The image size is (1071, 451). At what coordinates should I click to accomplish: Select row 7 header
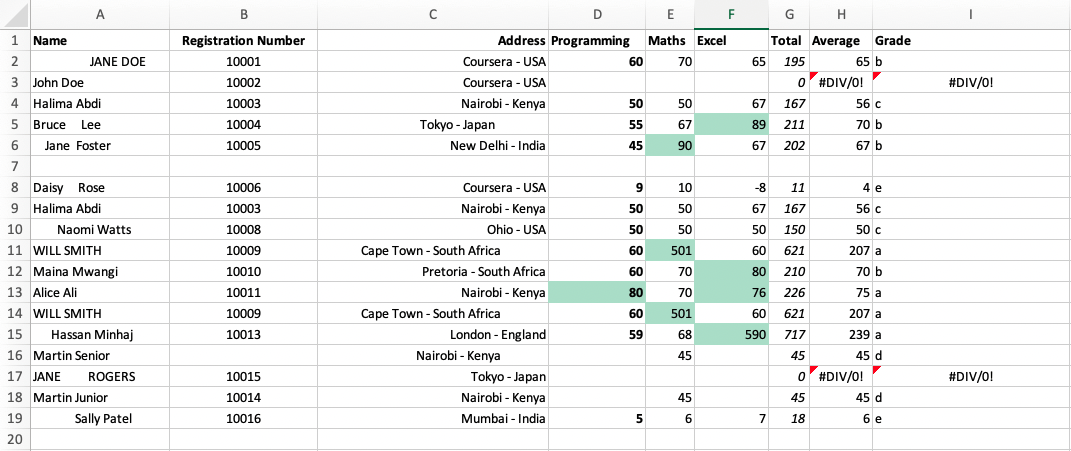[x=15, y=166]
